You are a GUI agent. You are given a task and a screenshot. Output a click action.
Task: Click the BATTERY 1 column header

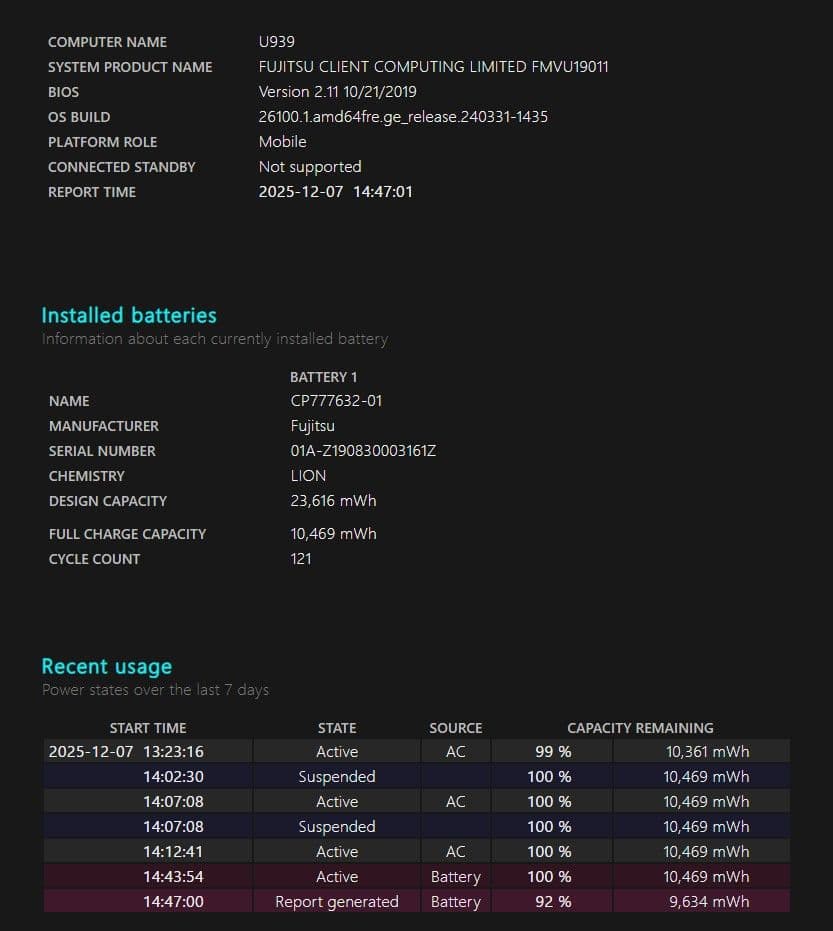(323, 377)
